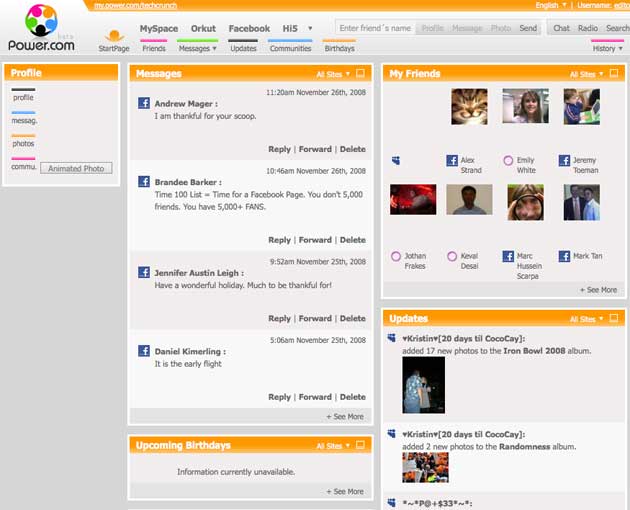Screen dimensions: 630x510
Task: Click Orkut icon beside Emily White
Action: point(508,160)
